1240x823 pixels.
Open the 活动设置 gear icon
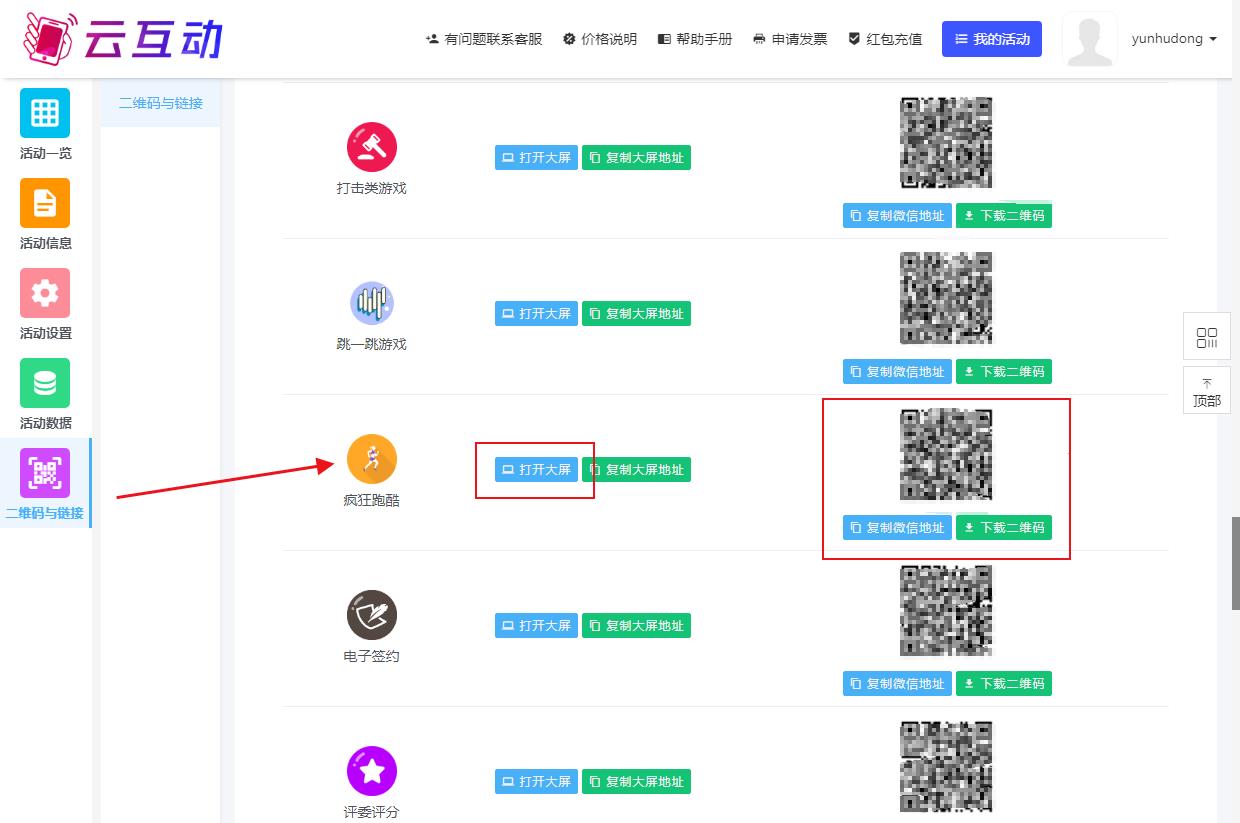coord(45,293)
